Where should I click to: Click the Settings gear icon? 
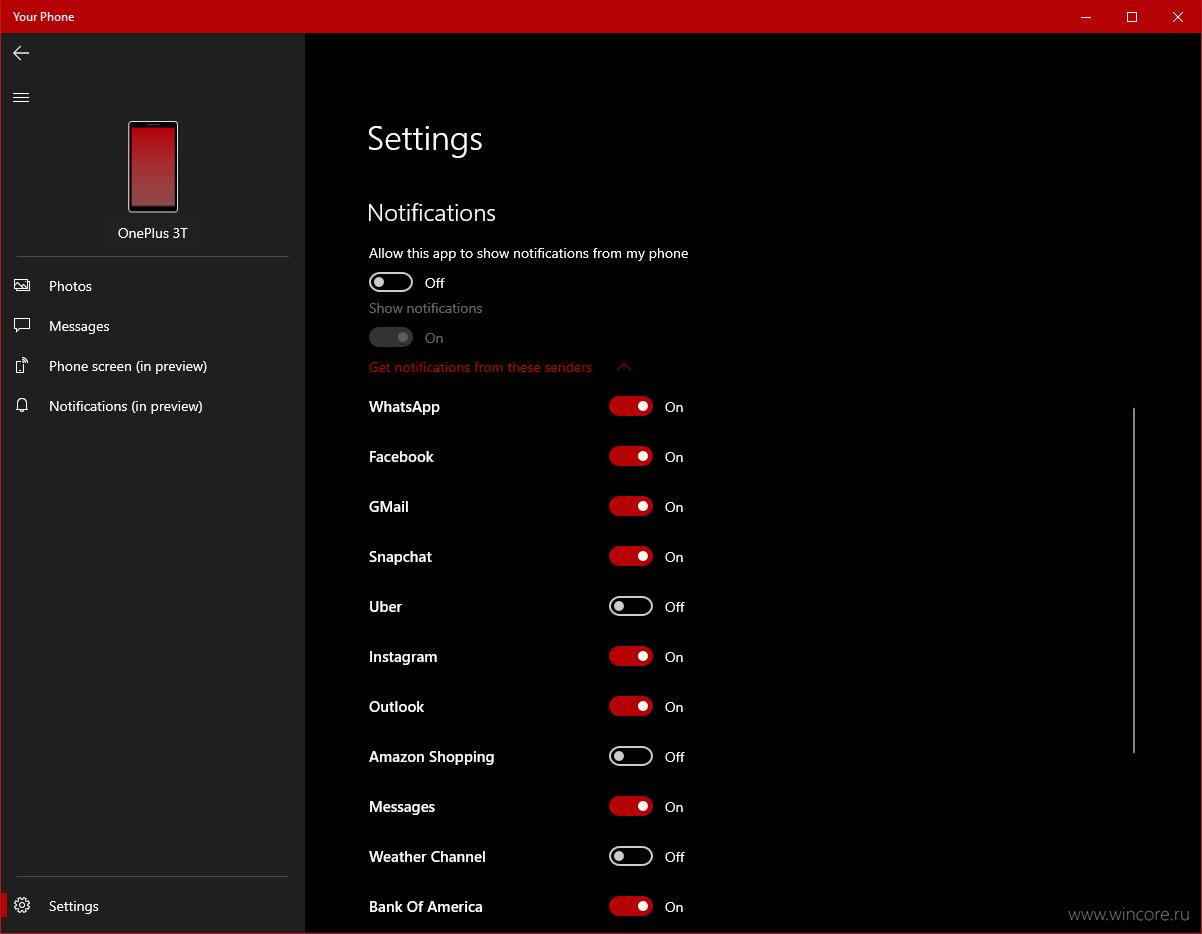pyautogui.click(x=22, y=906)
